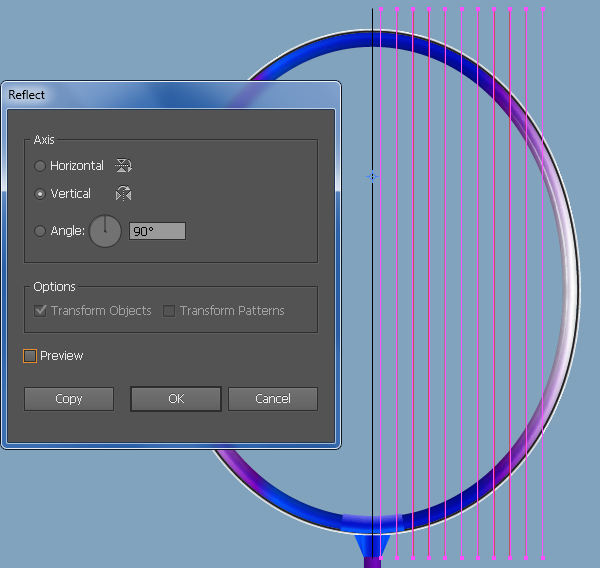Click the Cancel button
Viewport: 600px width, 568px height.
(273, 399)
